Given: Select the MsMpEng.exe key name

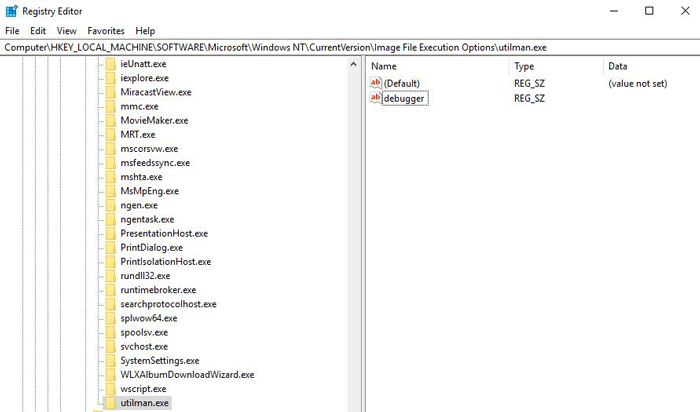Looking at the screenshot, I should [150, 191].
